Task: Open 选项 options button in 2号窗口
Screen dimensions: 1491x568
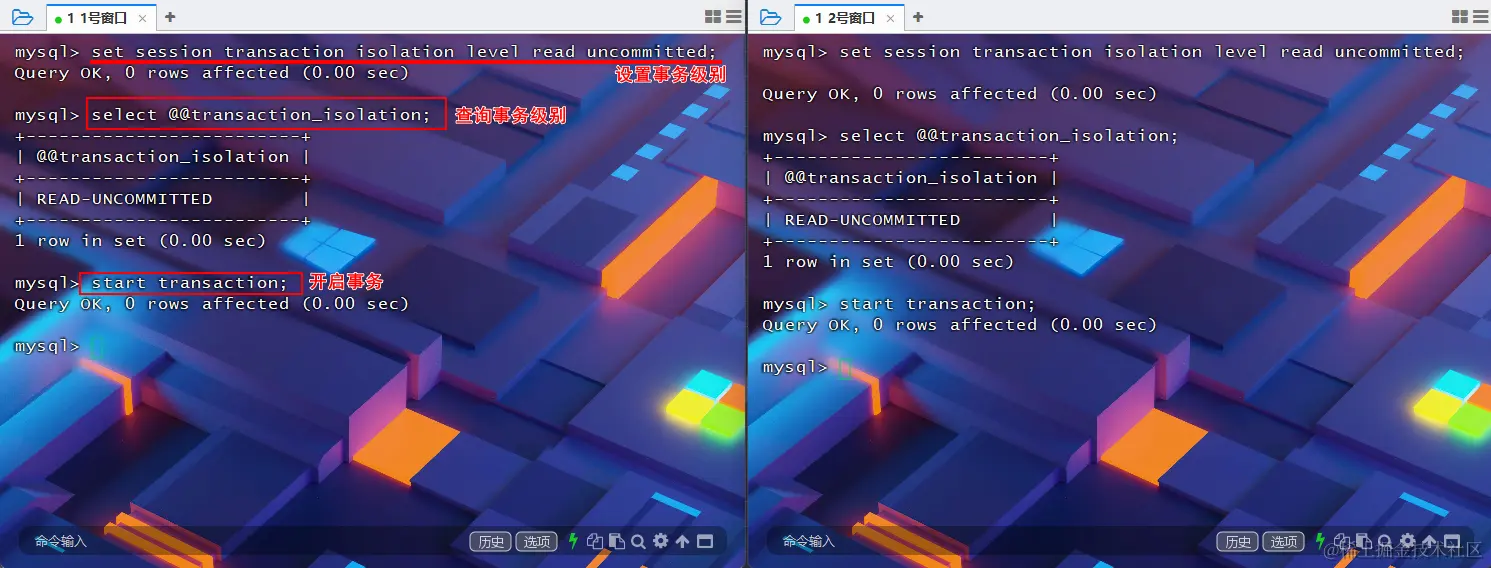Action: click(x=1284, y=541)
